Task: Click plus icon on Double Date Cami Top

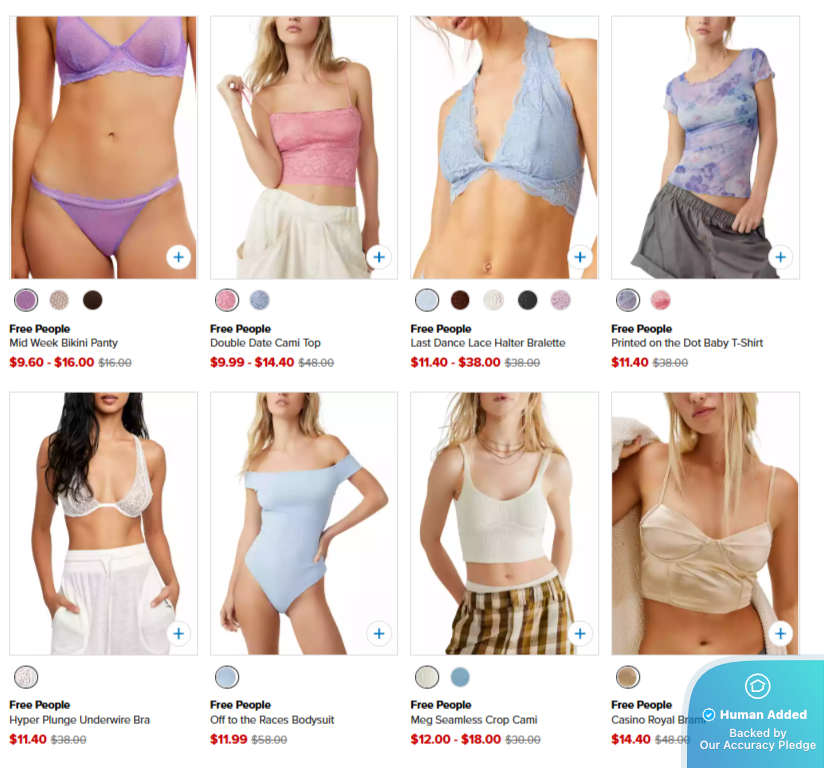Action: click(x=379, y=257)
